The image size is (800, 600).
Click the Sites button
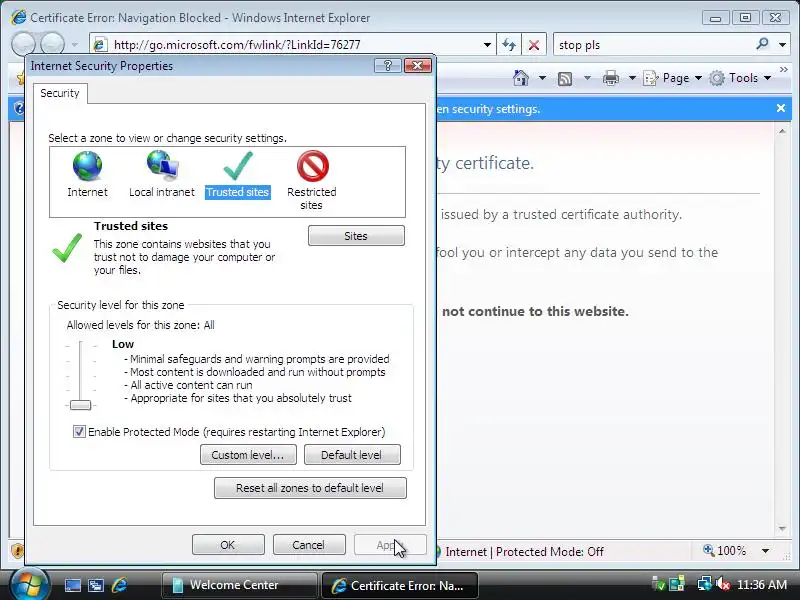click(x=356, y=236)
